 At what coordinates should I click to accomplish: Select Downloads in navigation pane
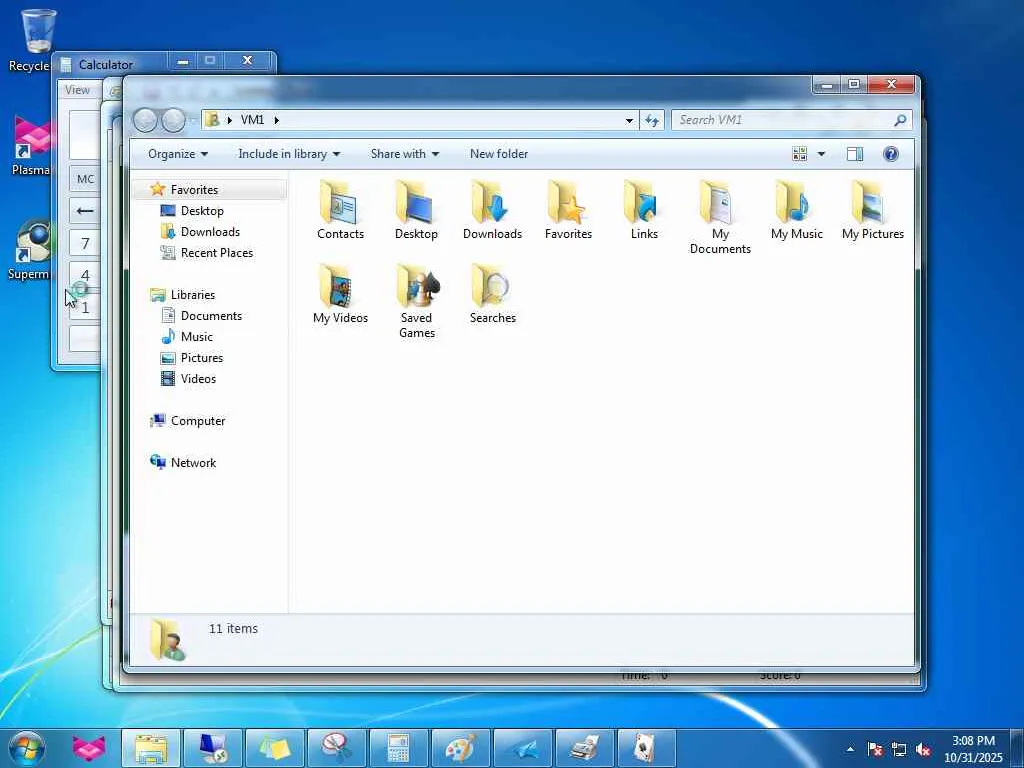pos(210,232)
